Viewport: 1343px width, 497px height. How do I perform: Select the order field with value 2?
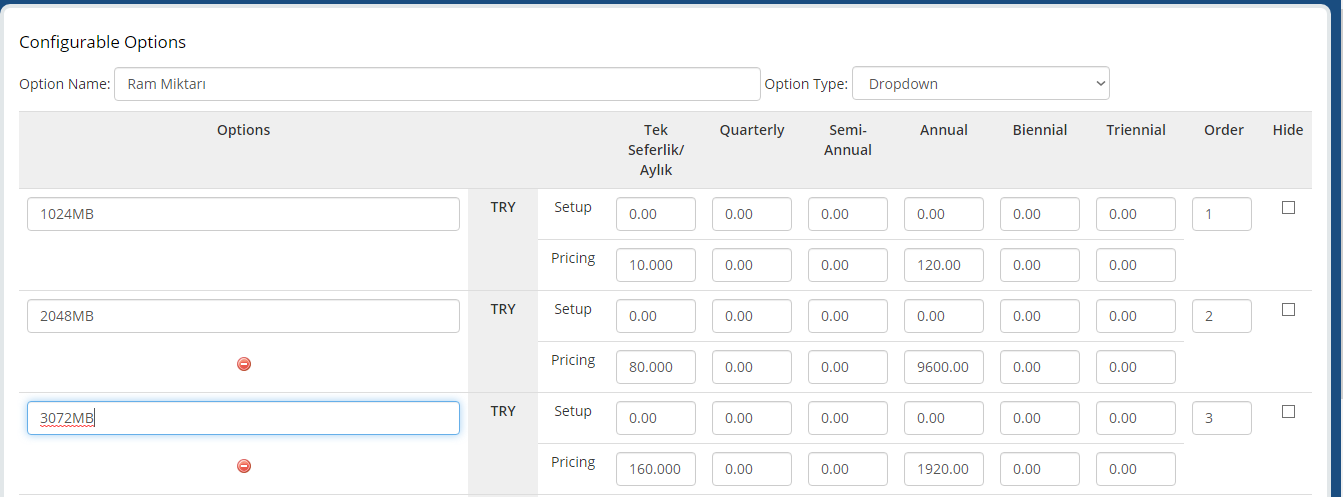(1222, 316)
